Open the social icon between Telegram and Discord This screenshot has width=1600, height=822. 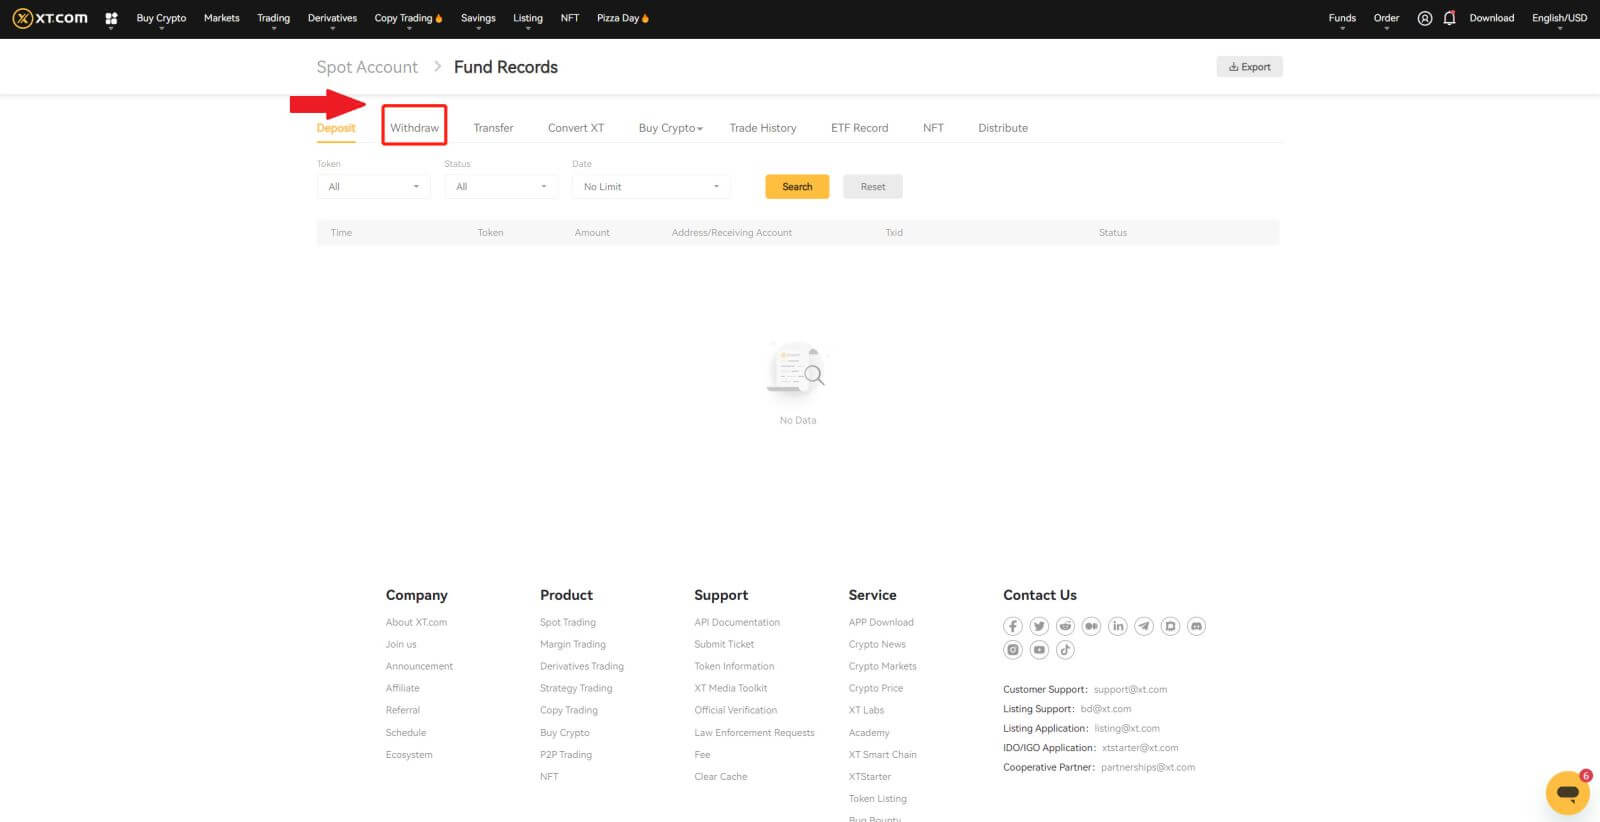pyautogui.click(x=1170, y=626)
